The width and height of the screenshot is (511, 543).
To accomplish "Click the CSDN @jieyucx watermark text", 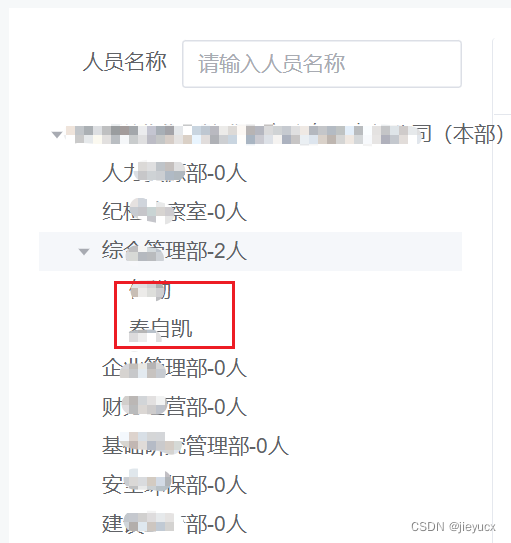I will tap(453, 527).
